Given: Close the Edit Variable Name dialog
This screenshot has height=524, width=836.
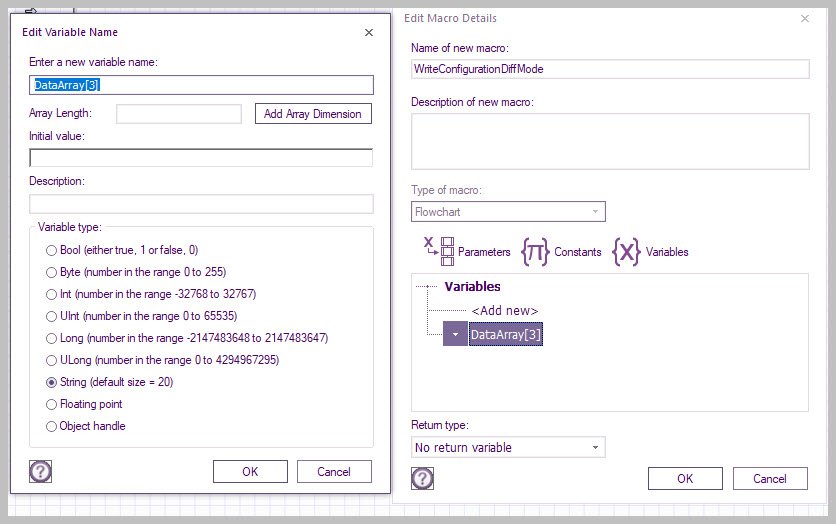Looking at the screenshot, I should tap(369, 32).
